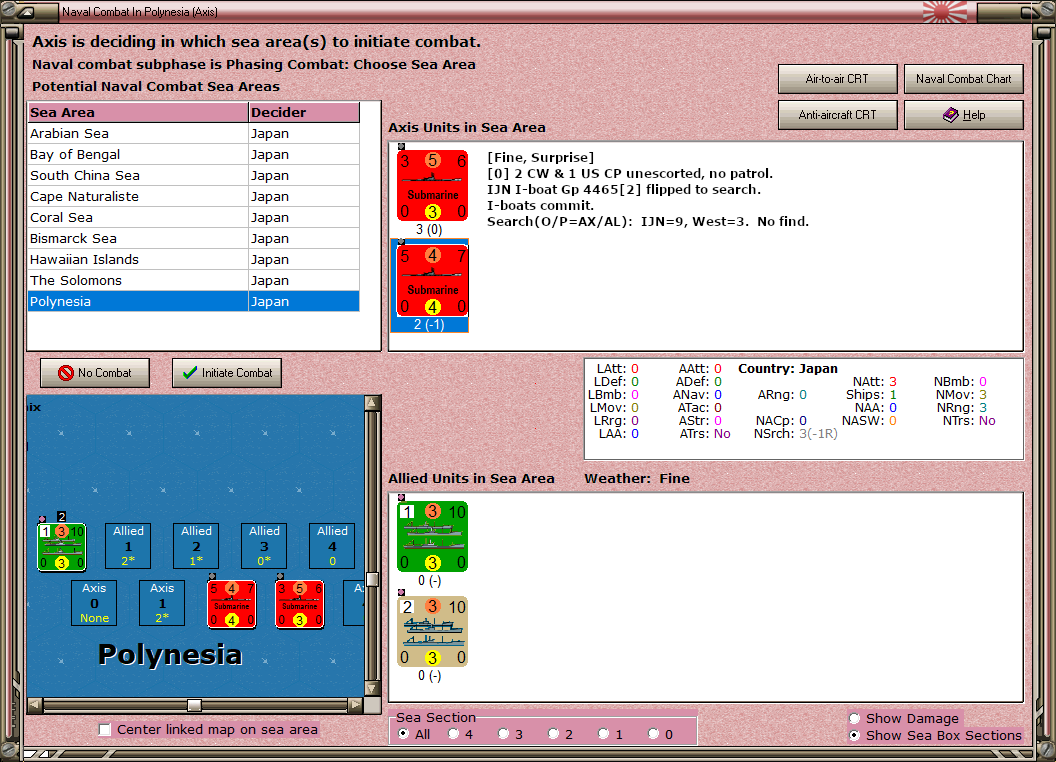The width and height of the screenshot is (1056, 762).
Task: Choose Show Damage option
Action: point(855,718)
